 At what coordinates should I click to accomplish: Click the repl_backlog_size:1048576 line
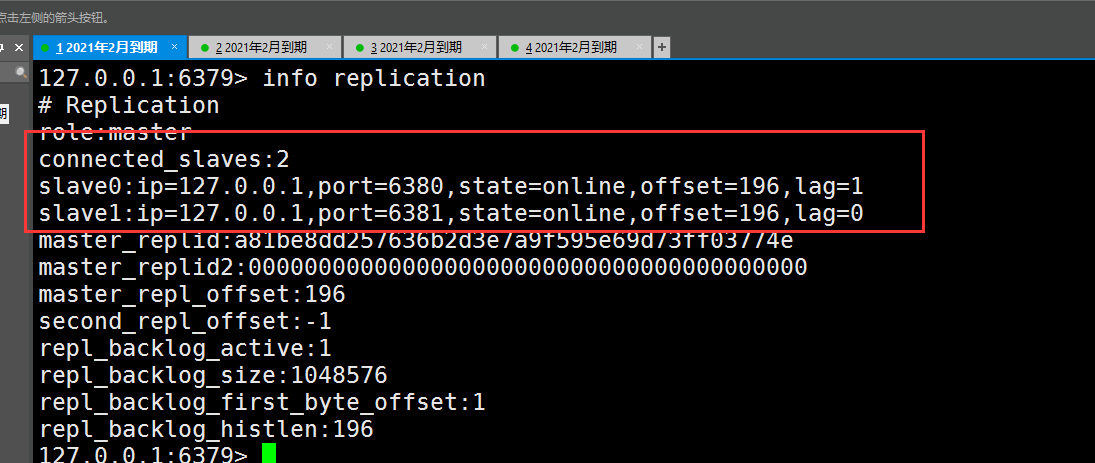coord(213,376)
